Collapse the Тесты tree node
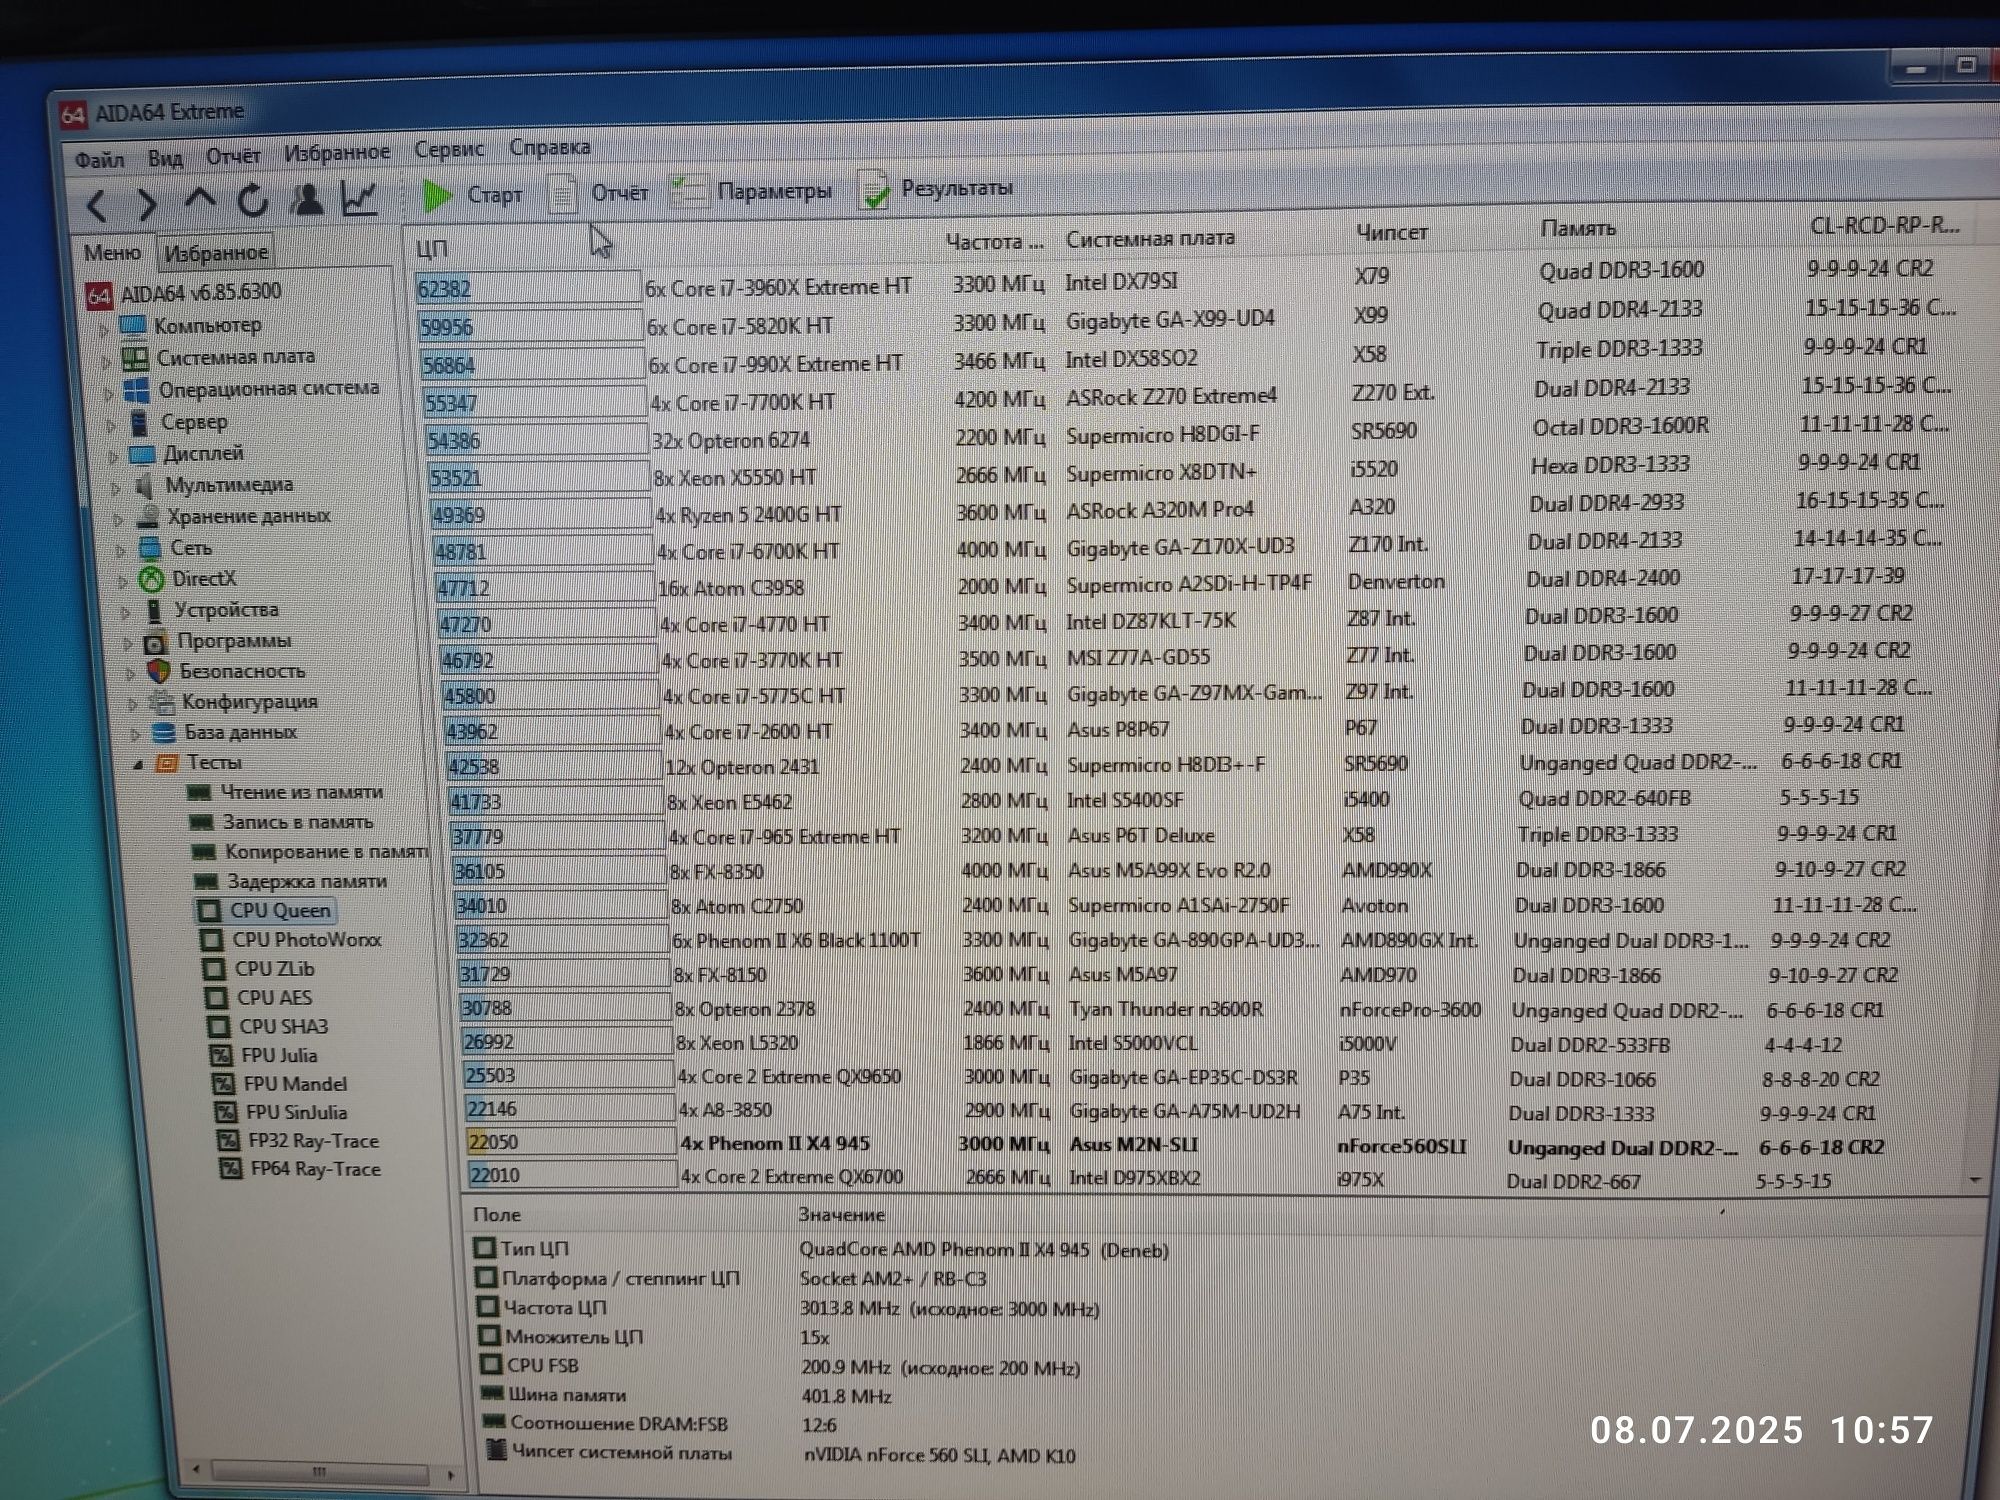 pos(138,764)
